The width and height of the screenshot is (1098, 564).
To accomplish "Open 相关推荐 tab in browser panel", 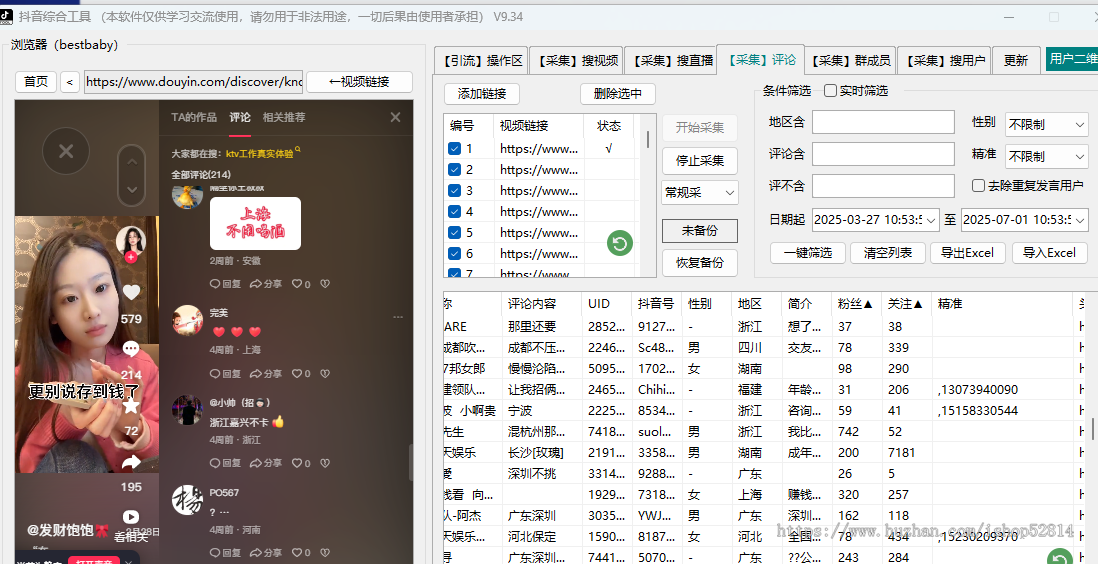I will [x=284, y=117].
